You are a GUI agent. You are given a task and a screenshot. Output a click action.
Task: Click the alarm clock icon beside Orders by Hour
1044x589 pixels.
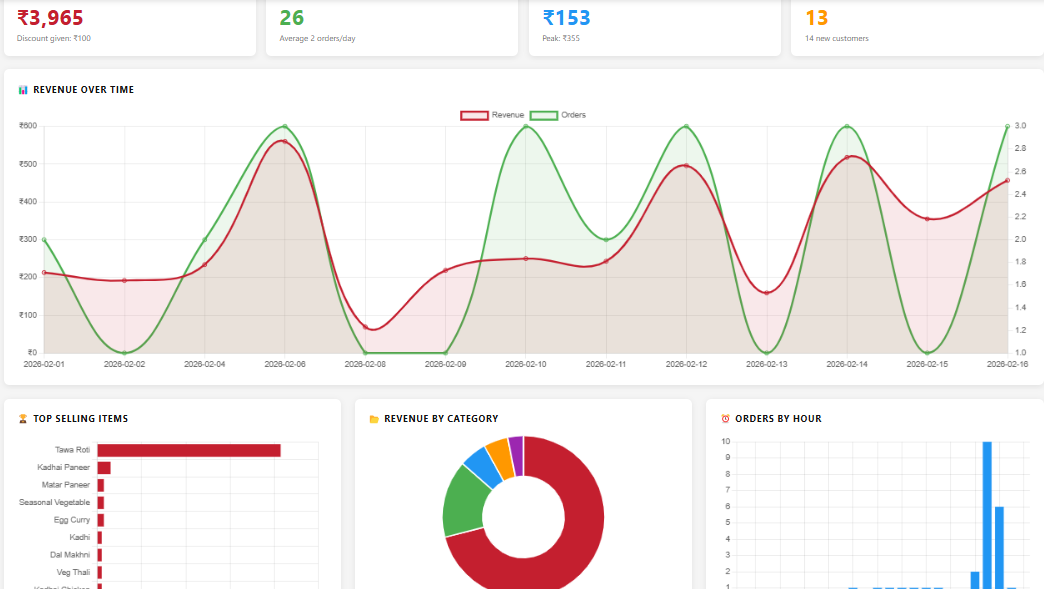coord(725,419)
